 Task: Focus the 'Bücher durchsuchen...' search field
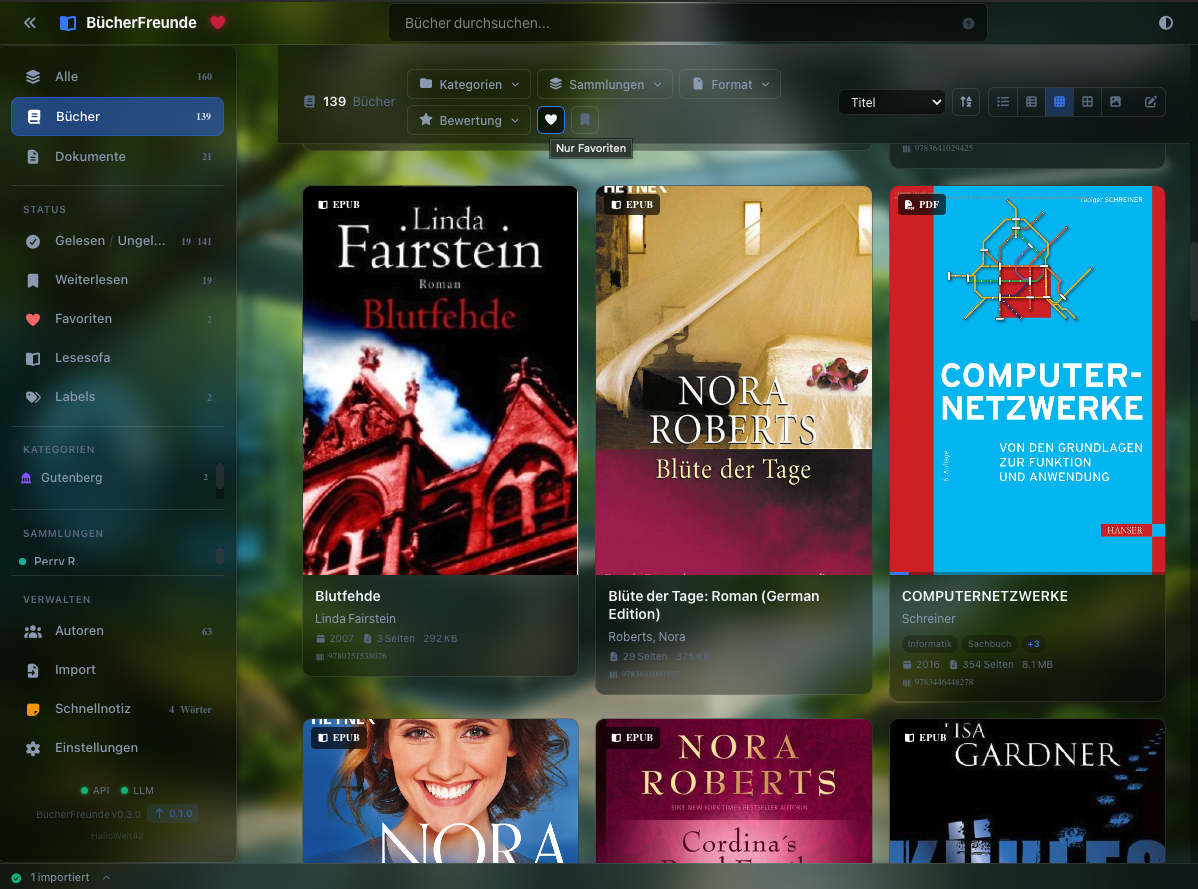click(x=688, y=23)
